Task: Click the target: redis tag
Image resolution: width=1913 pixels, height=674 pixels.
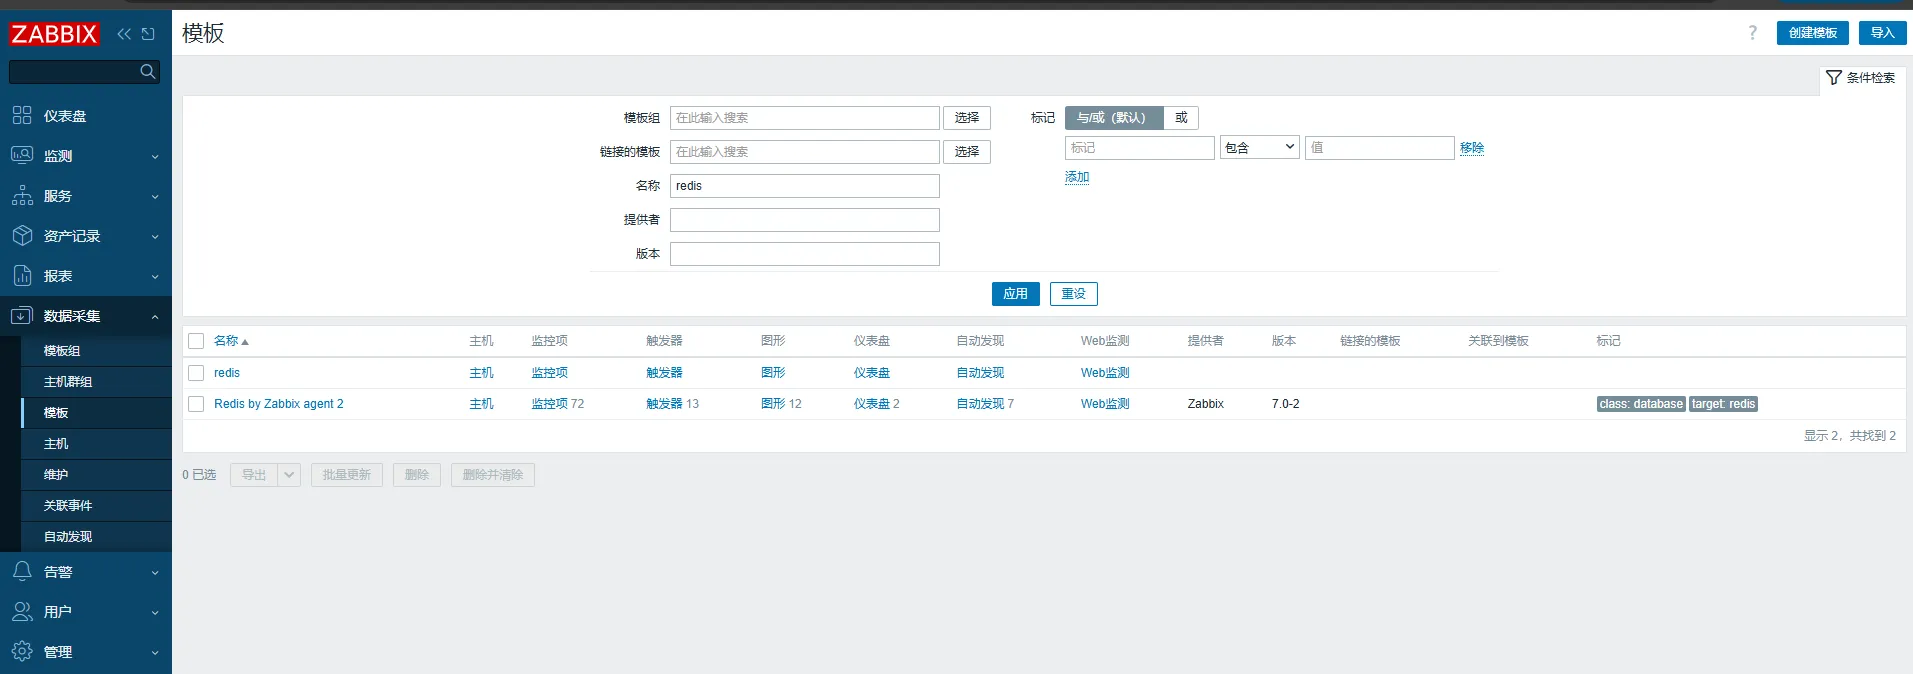Action: pos(1723,404)
